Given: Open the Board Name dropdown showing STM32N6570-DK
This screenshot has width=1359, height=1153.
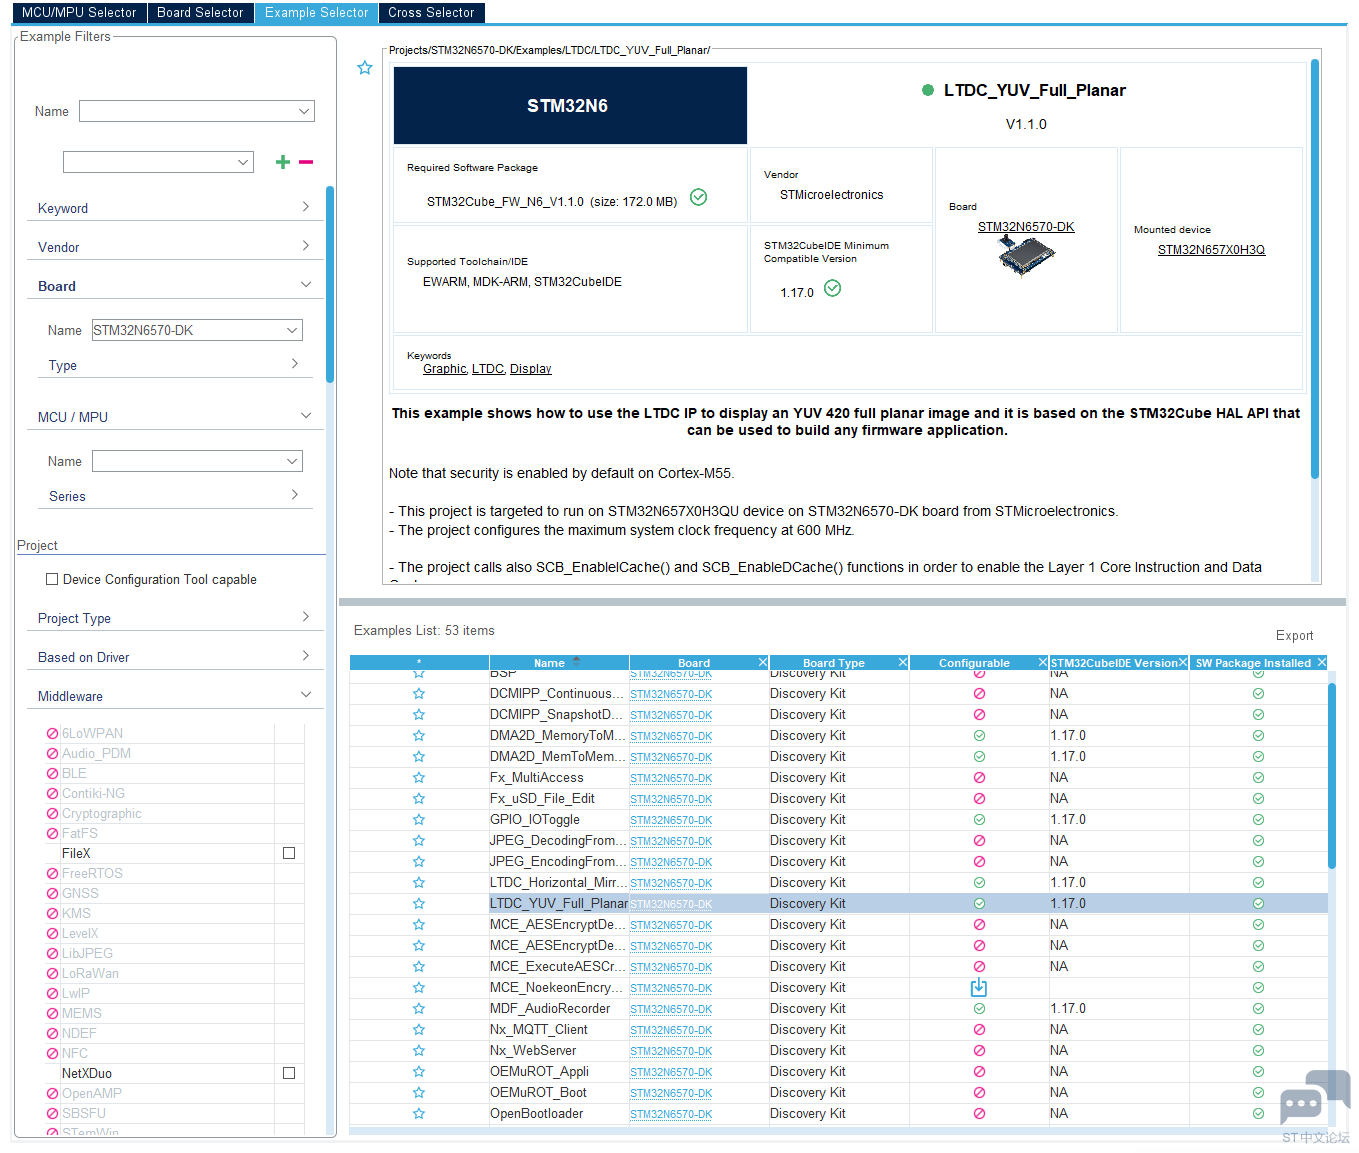Looking at the screenshot, I should [x=197, y=330].
